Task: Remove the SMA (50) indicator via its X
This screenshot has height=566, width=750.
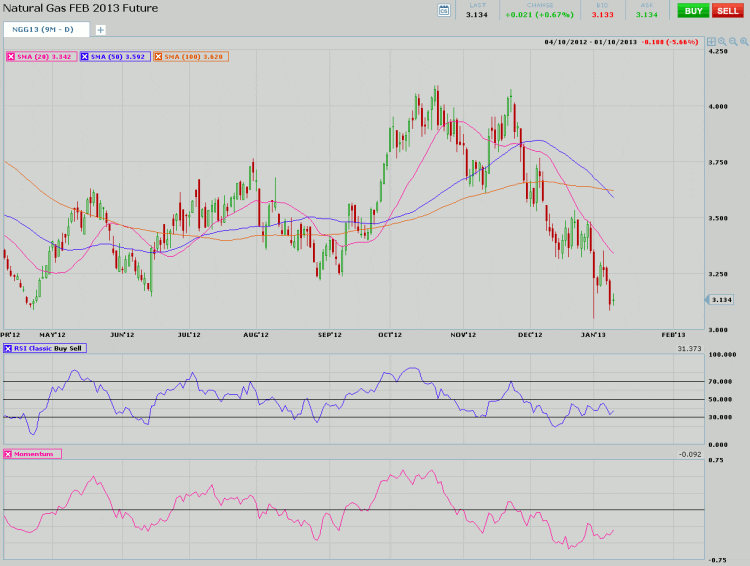Action: click(85, 56)
